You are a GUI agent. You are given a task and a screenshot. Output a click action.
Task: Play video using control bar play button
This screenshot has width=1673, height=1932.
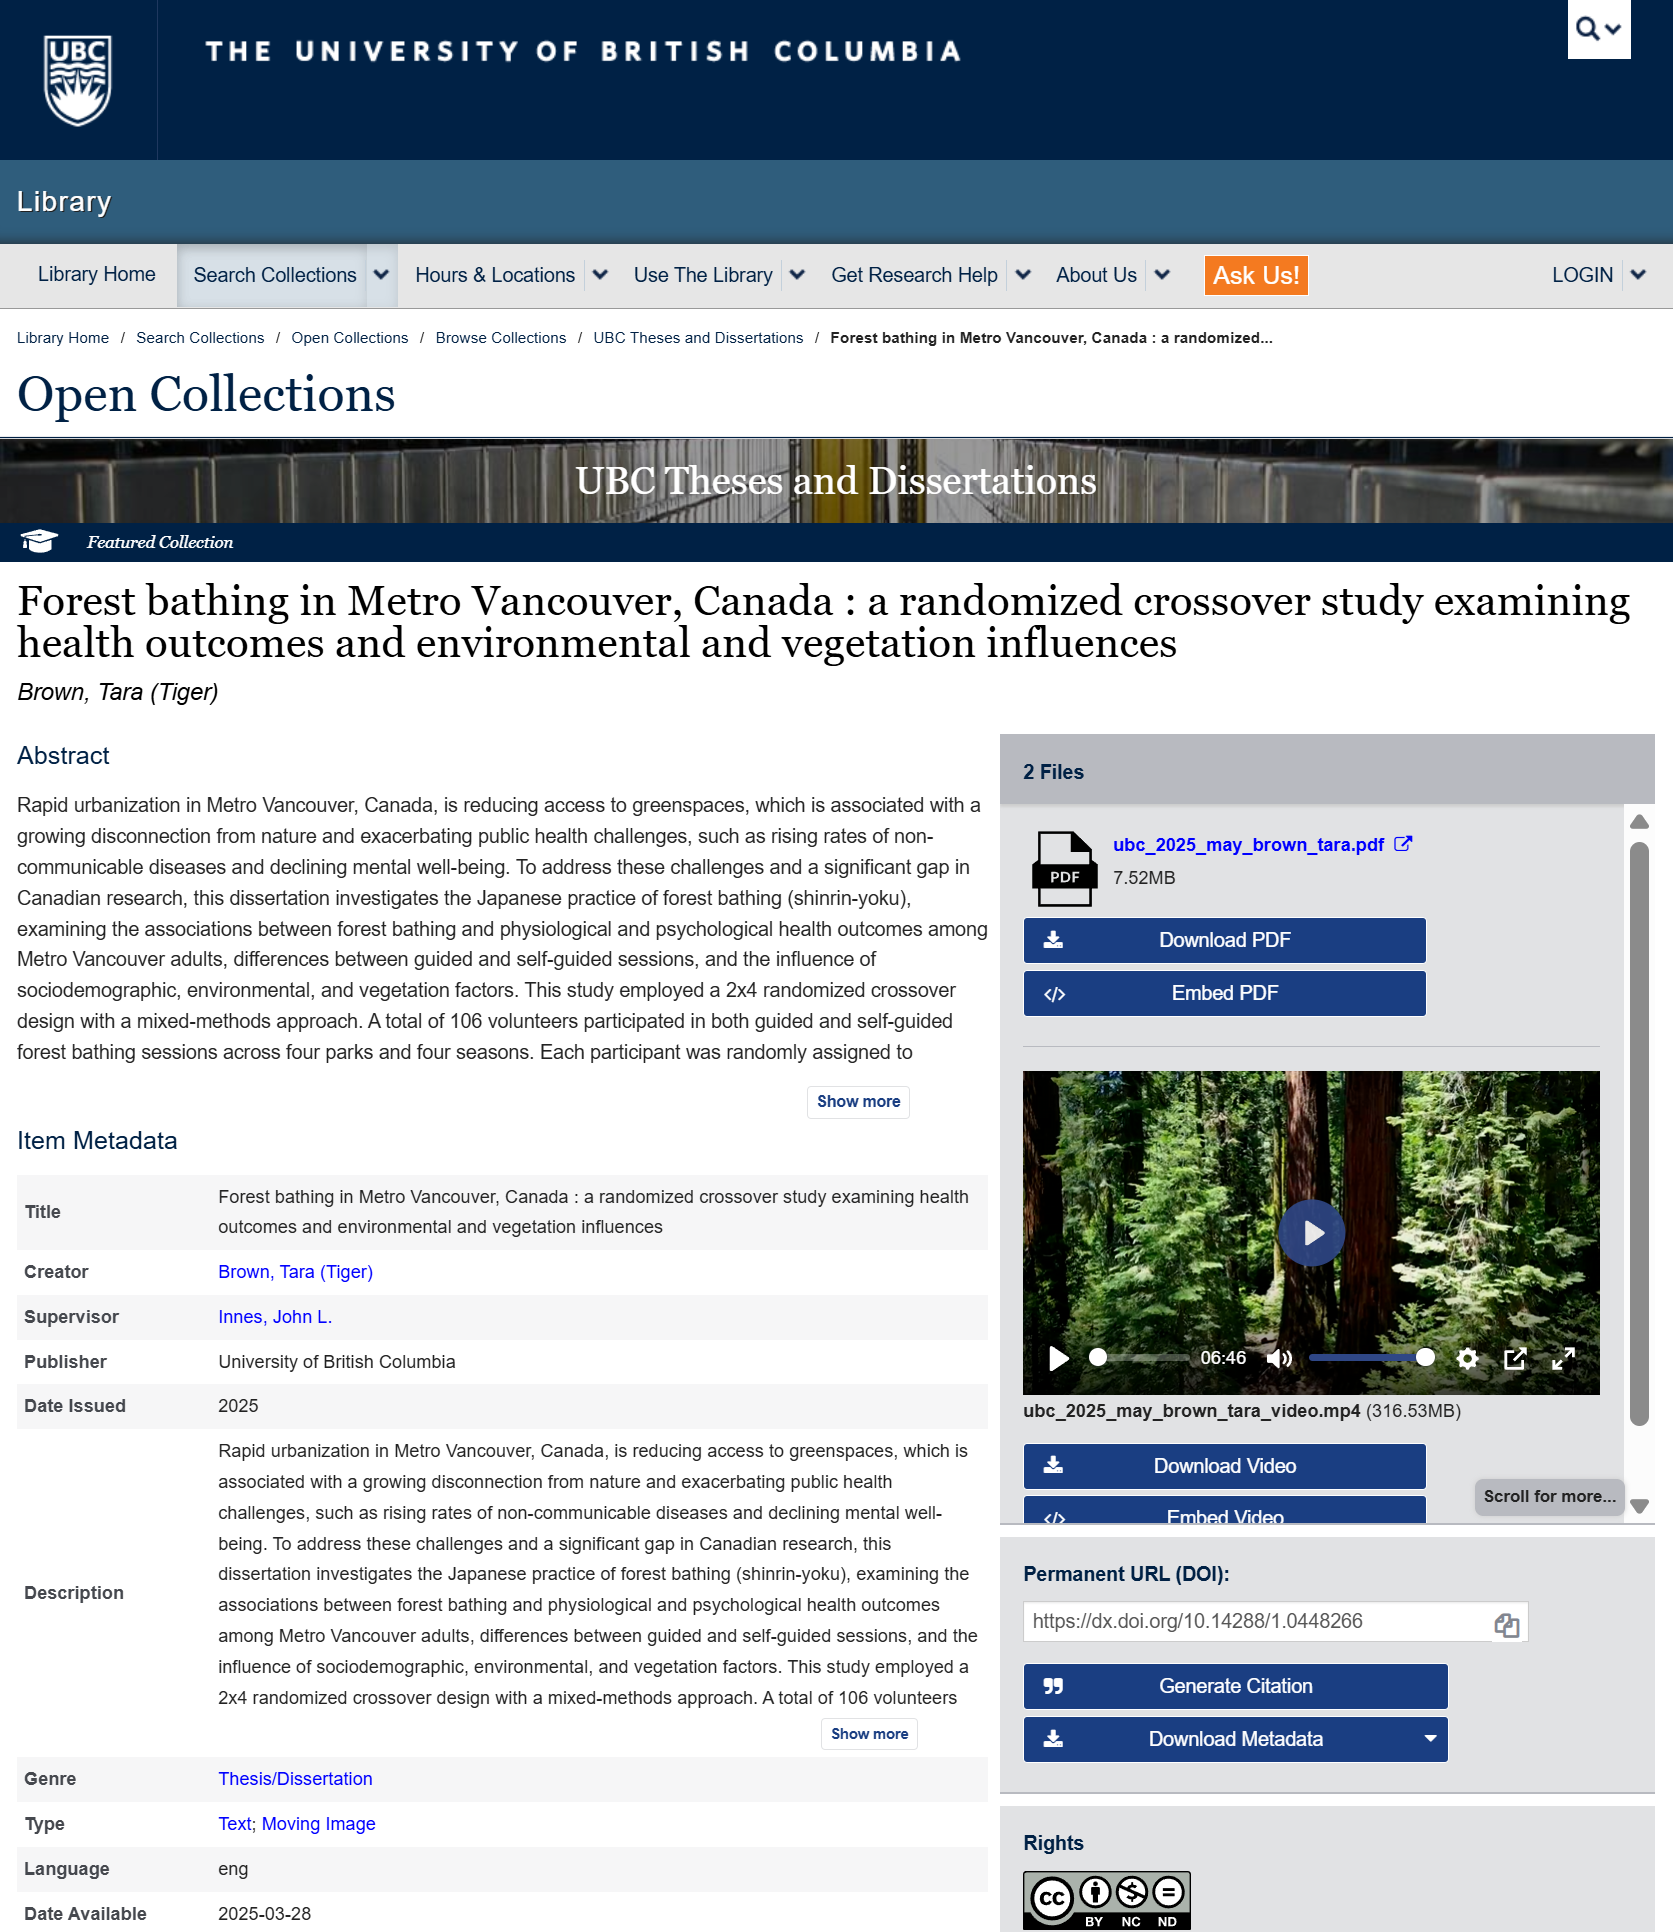1058,1358
